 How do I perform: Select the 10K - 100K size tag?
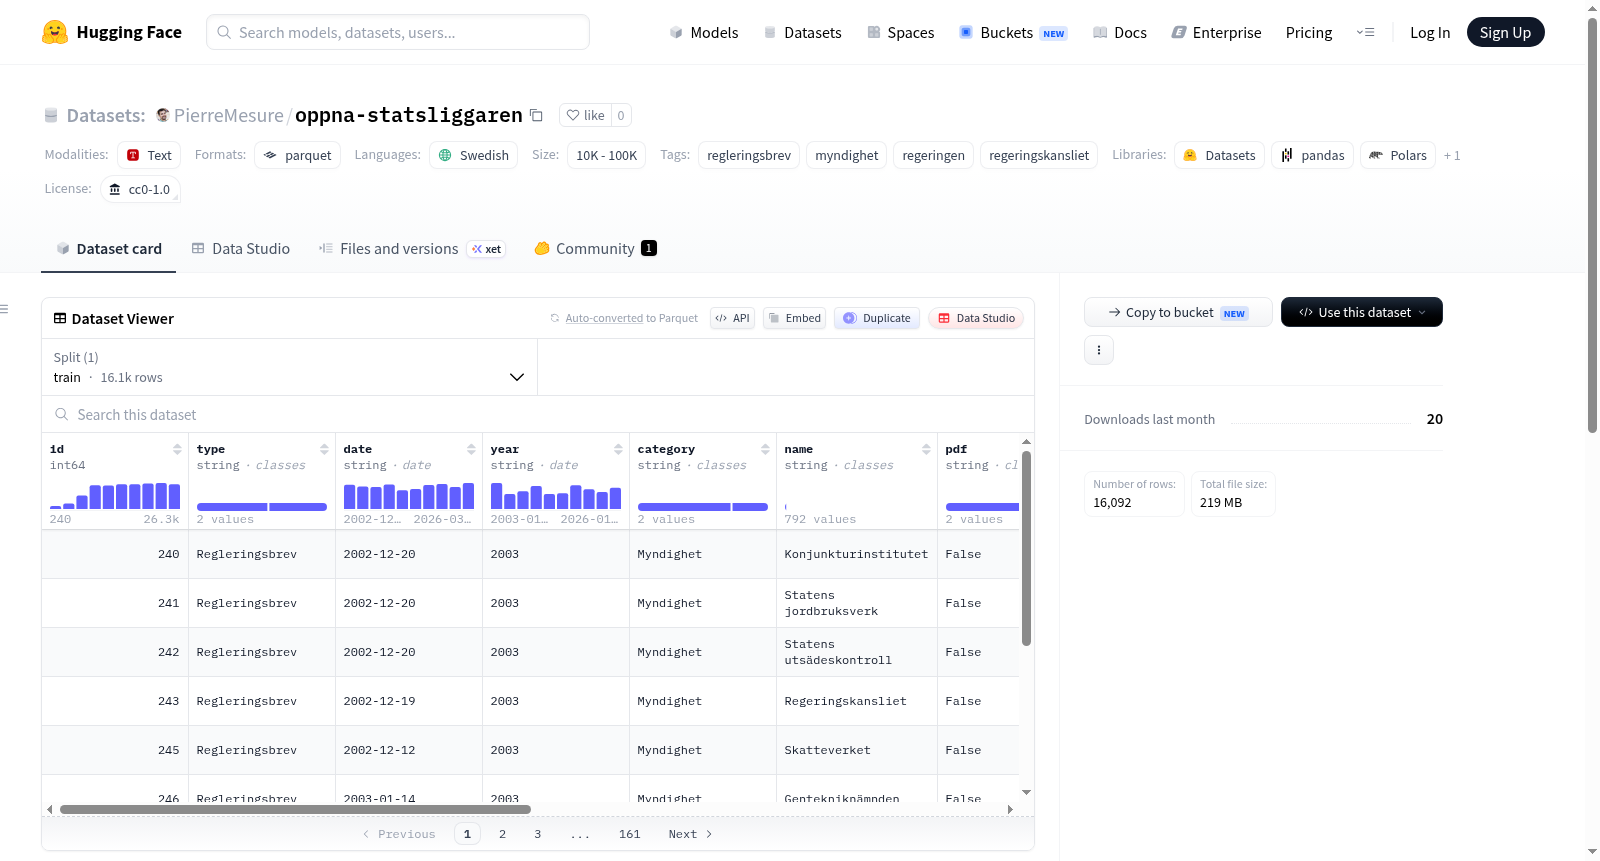click(606, 155)
